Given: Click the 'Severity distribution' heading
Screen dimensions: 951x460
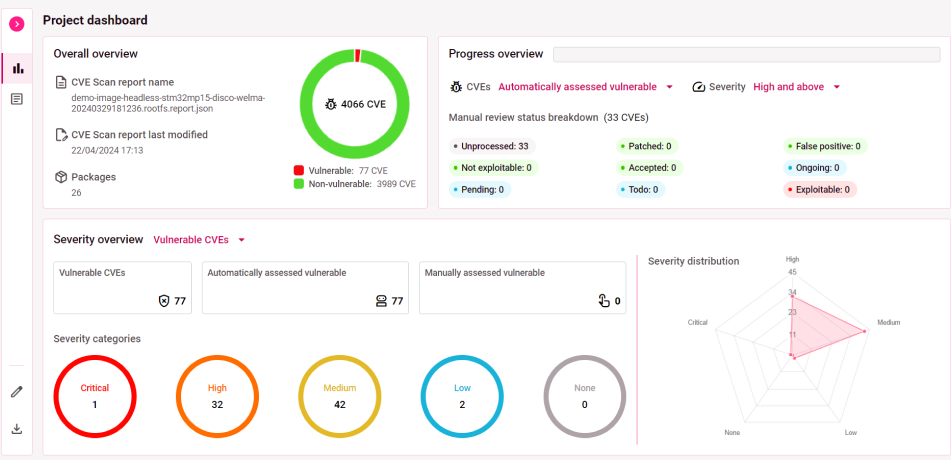Looking at the screenshot, I should pyautogui.click(x=694, y=261).
